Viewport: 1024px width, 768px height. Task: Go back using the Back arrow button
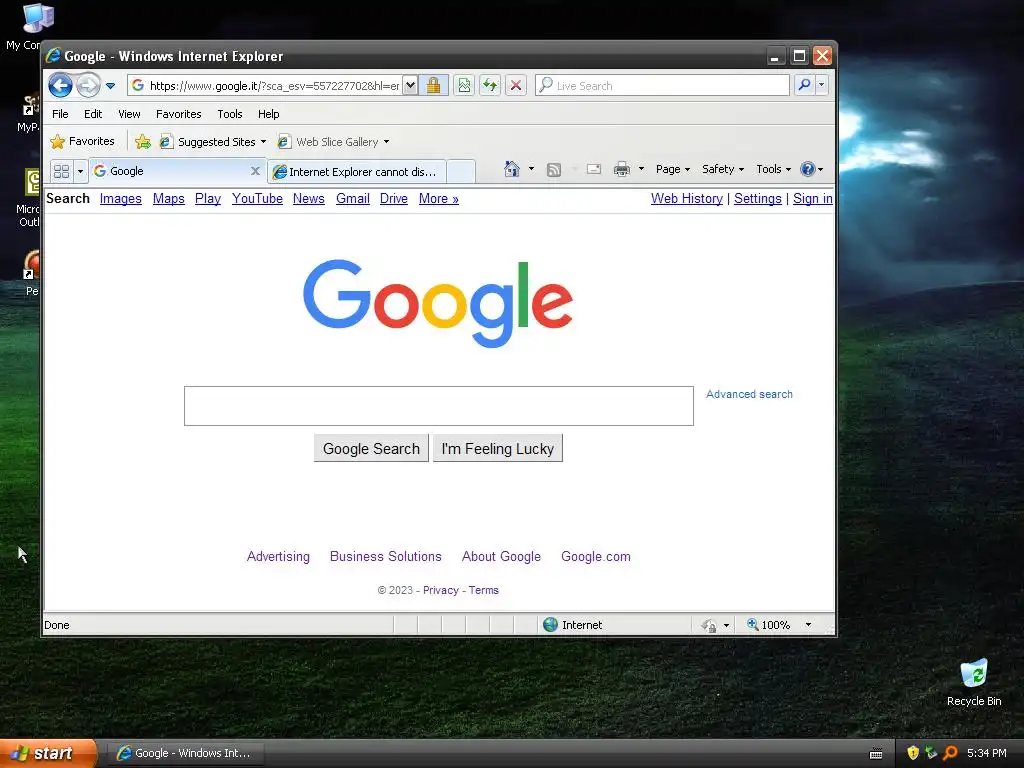[61, 85]
